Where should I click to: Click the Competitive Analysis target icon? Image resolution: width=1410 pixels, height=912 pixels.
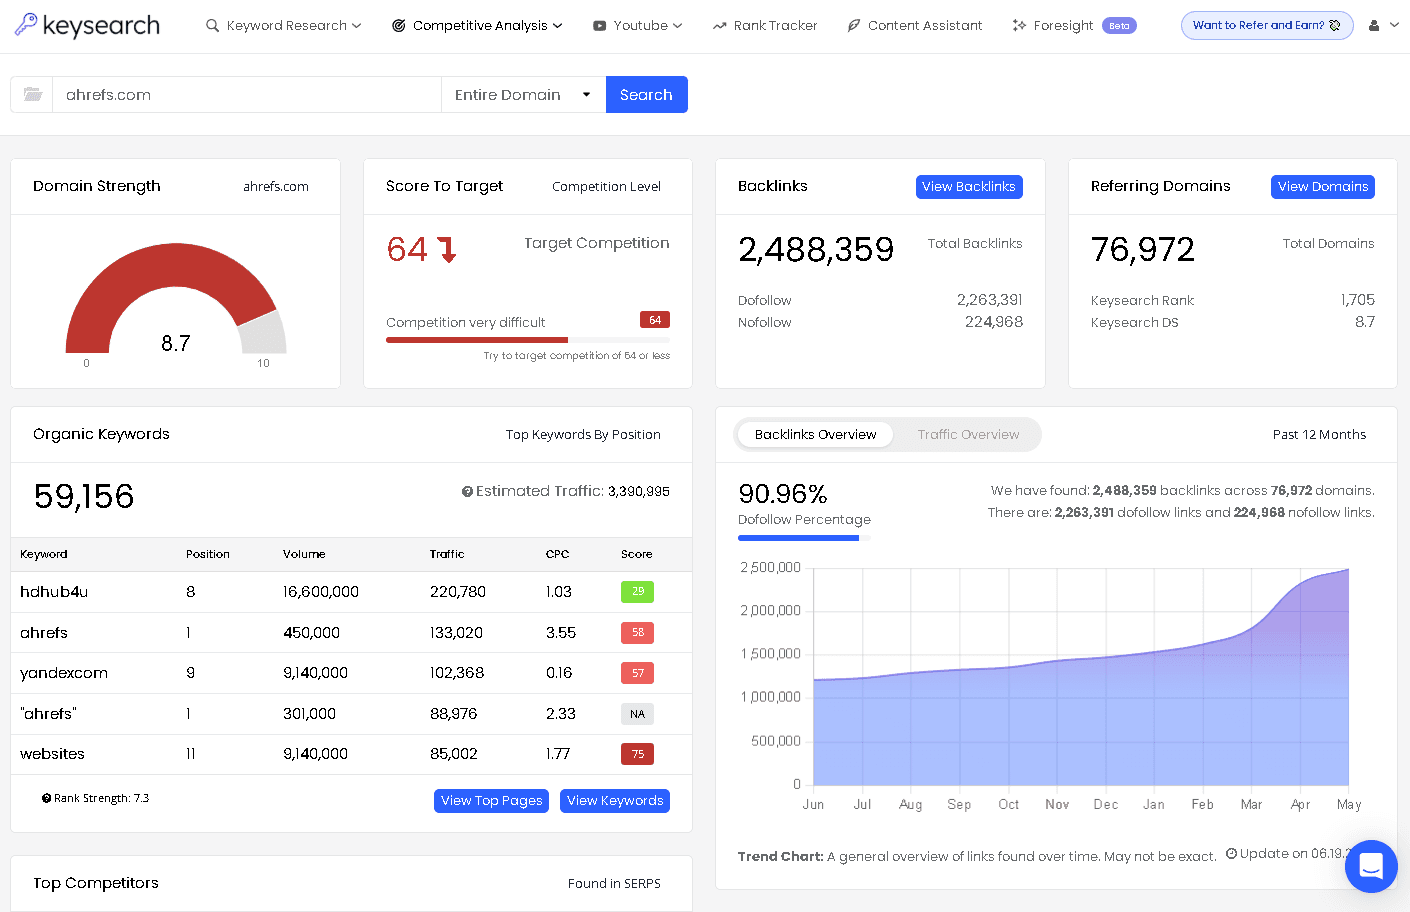click(398, 25)
